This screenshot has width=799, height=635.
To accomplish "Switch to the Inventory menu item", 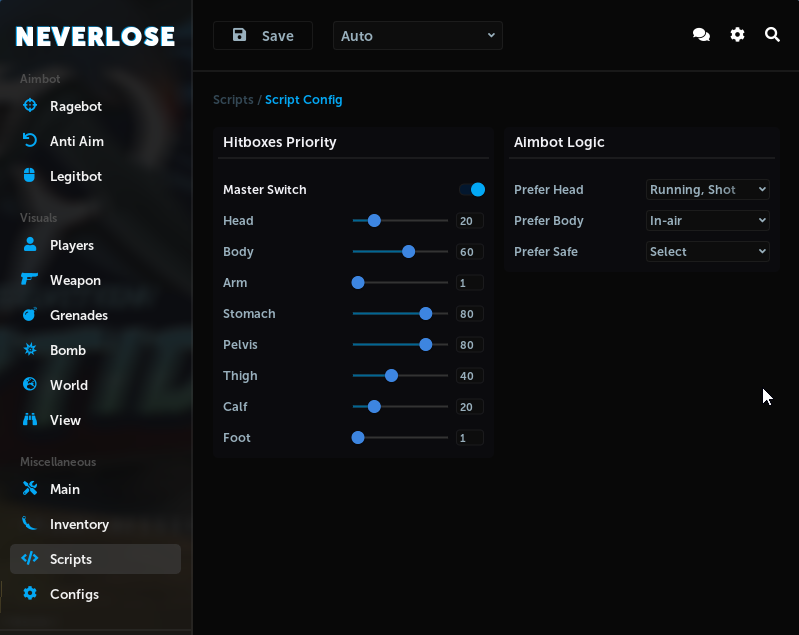I will point(79,524).
